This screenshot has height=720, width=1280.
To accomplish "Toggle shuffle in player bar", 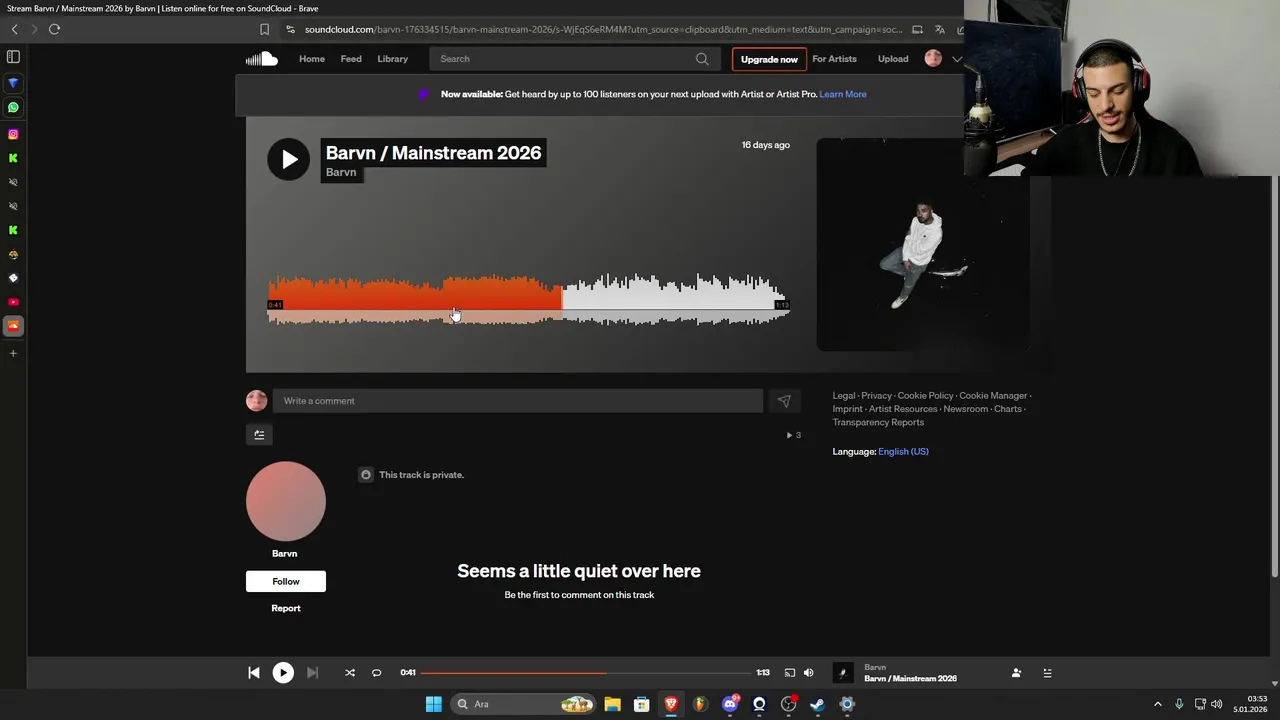I will click(350, 673).
